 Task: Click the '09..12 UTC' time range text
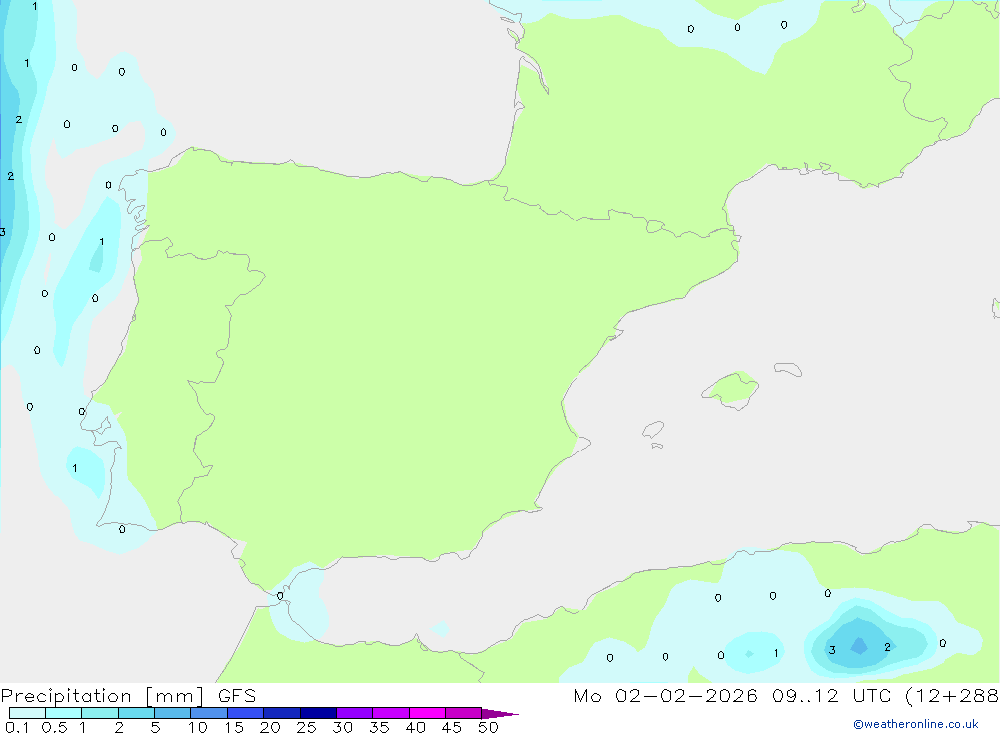831,695
